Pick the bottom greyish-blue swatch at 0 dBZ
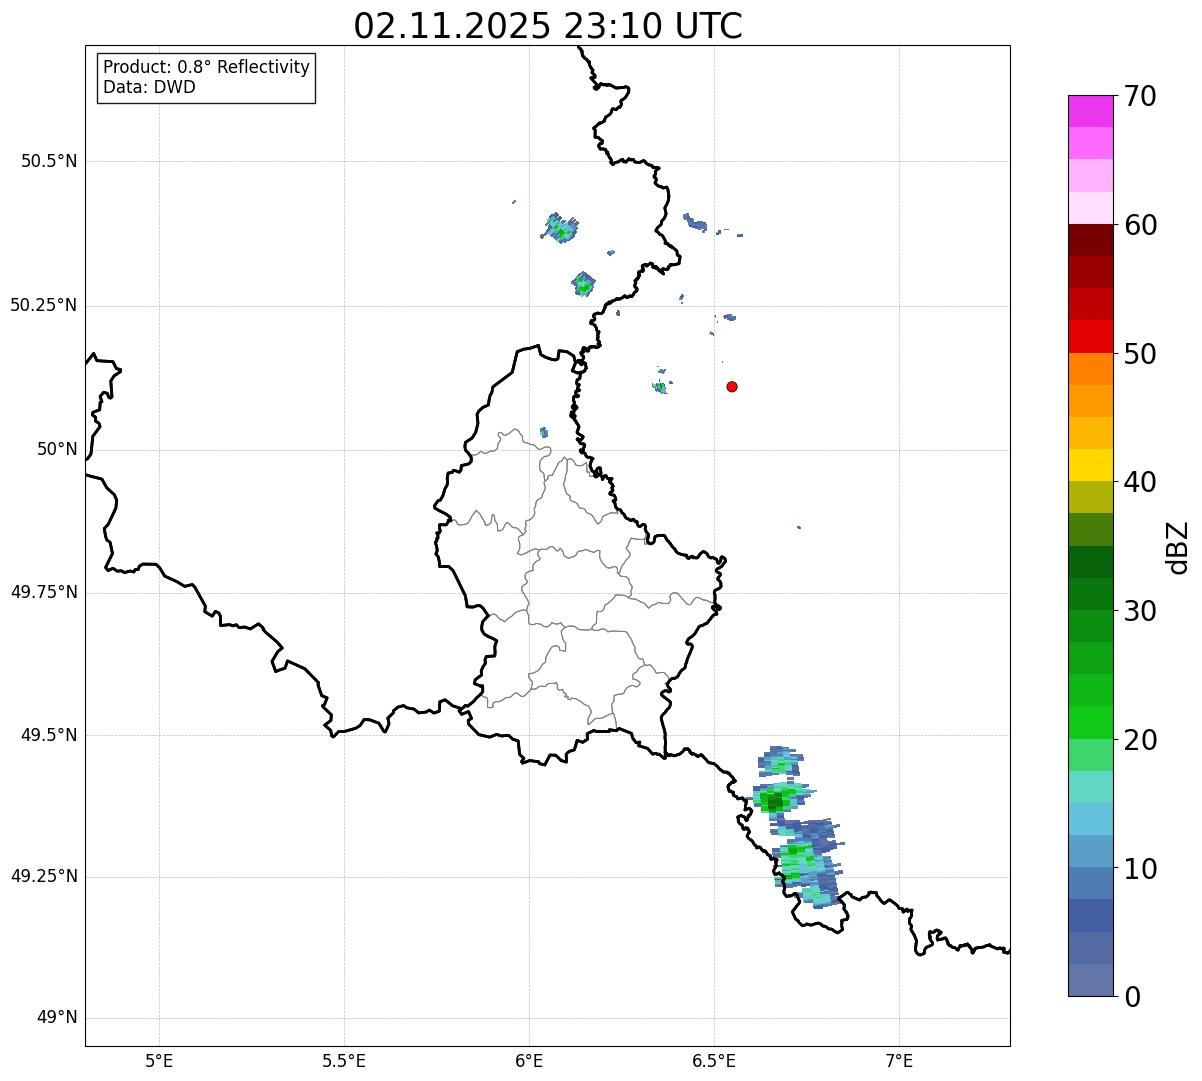Viewport: 1202px width, 1081px height. tap(1090, 980)
